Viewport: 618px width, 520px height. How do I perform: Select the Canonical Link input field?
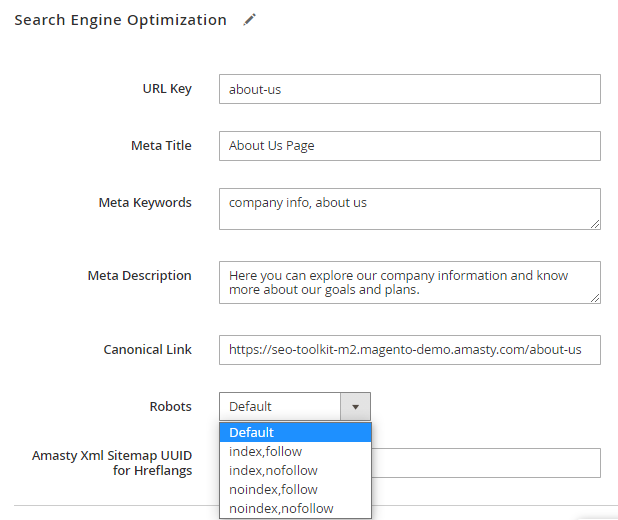tap(409, 350)
